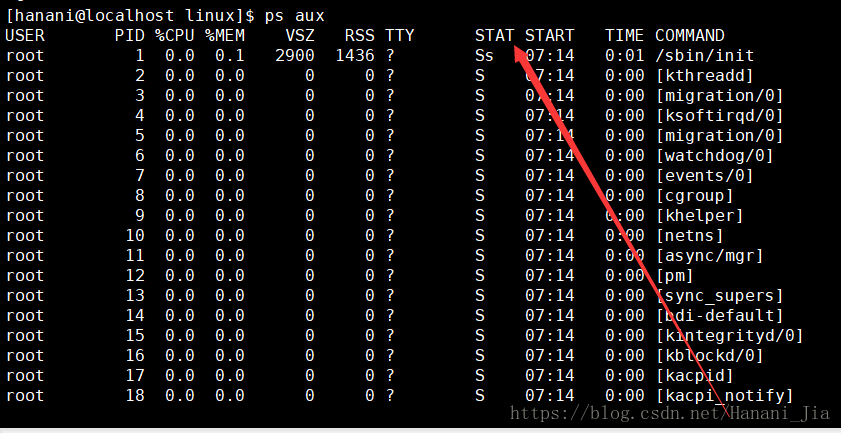Click the STAT column header
Image resolution: width=841 pixels, height=433 pixels.
[495, 35]
